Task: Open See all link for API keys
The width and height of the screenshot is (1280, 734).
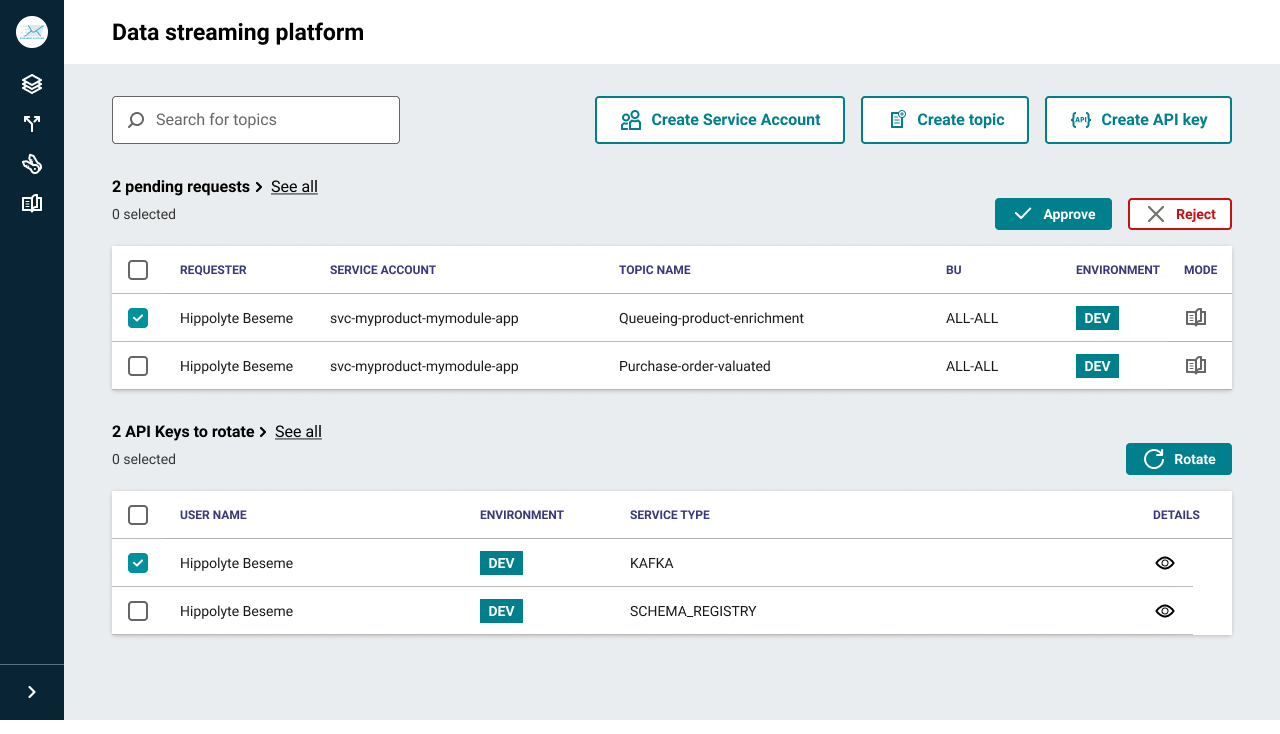Action: point(298,432)
